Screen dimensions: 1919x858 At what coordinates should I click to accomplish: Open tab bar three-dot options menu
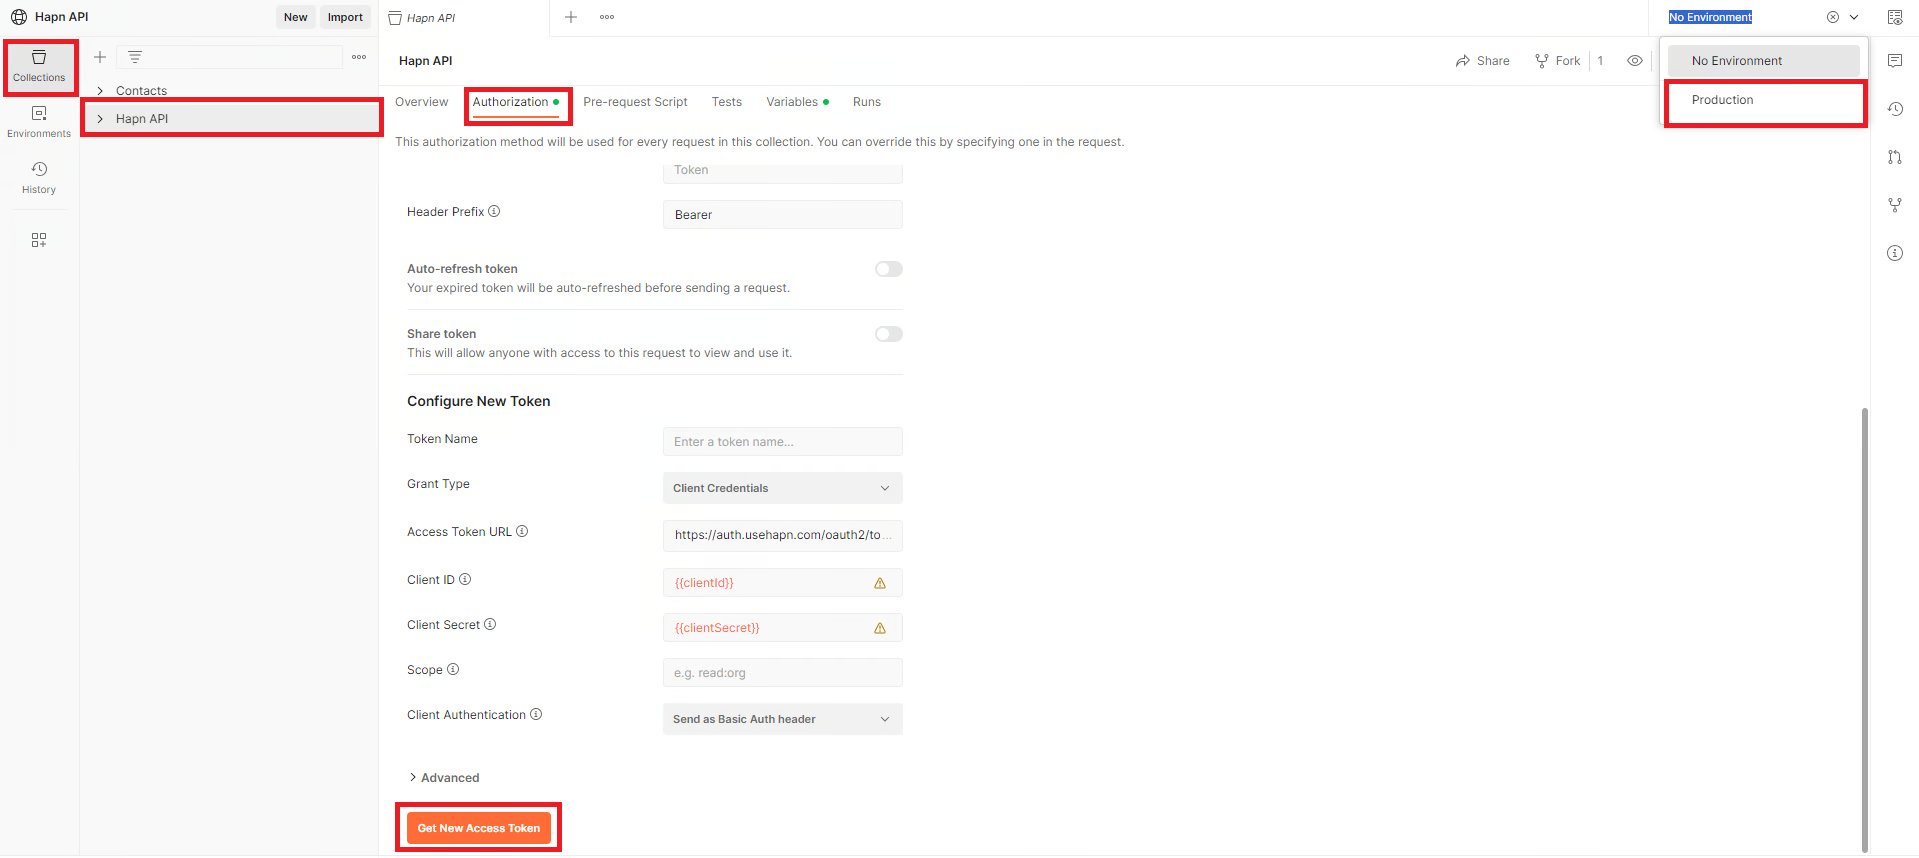[607, 17]
